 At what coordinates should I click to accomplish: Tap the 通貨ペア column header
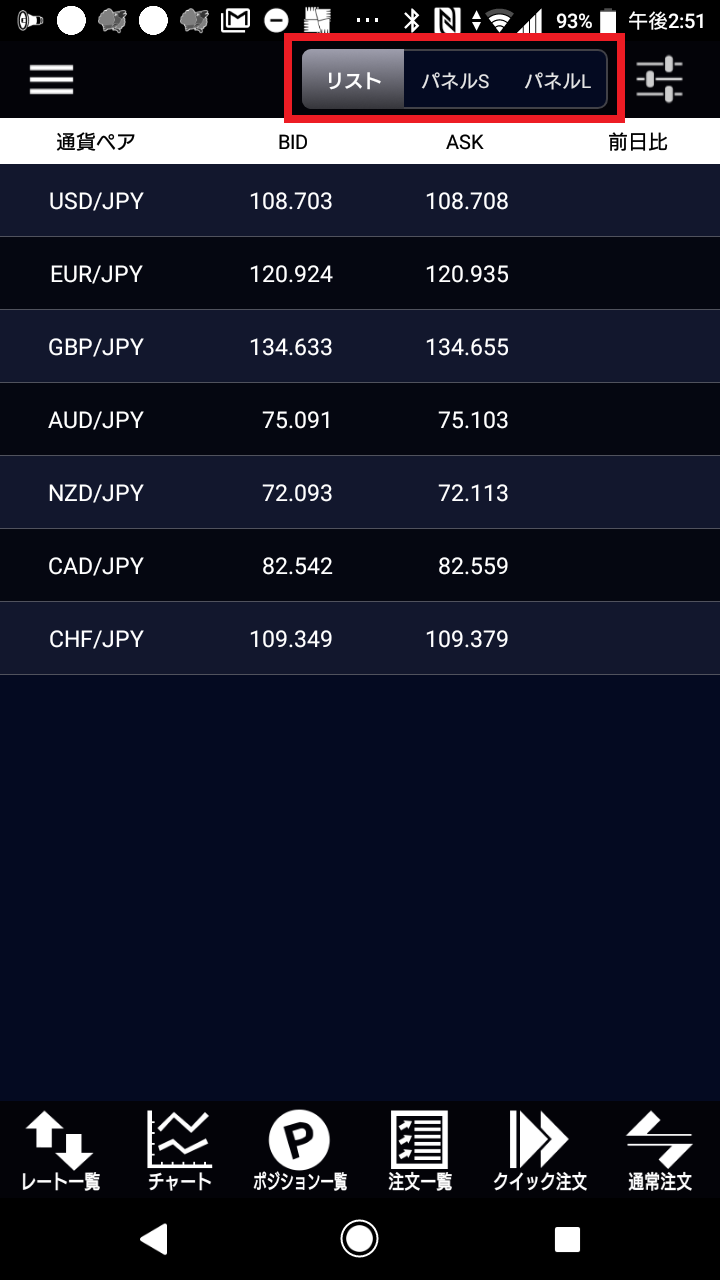pos(95,142)
